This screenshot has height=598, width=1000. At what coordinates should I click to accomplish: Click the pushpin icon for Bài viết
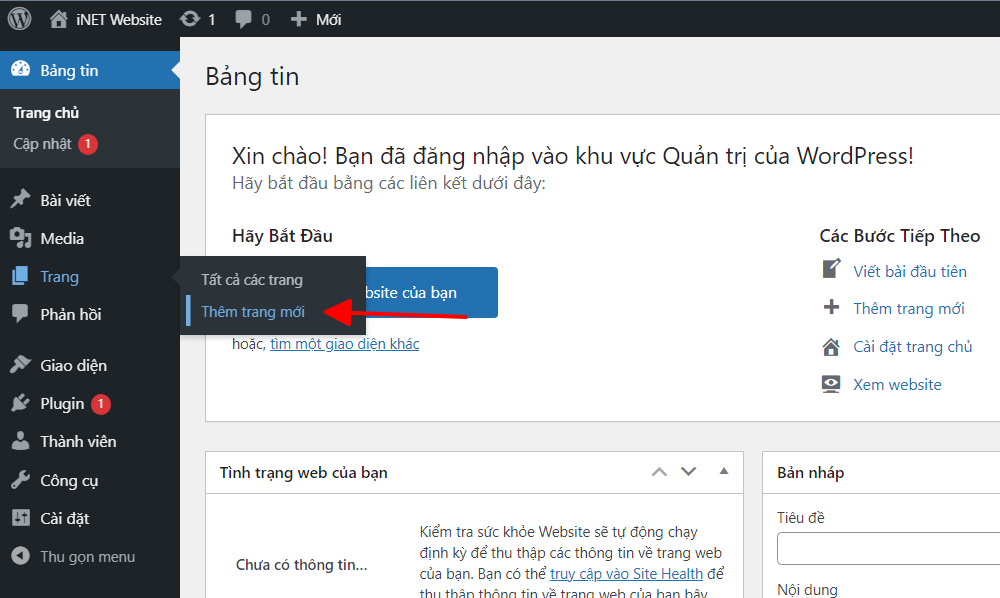point(20,200)
